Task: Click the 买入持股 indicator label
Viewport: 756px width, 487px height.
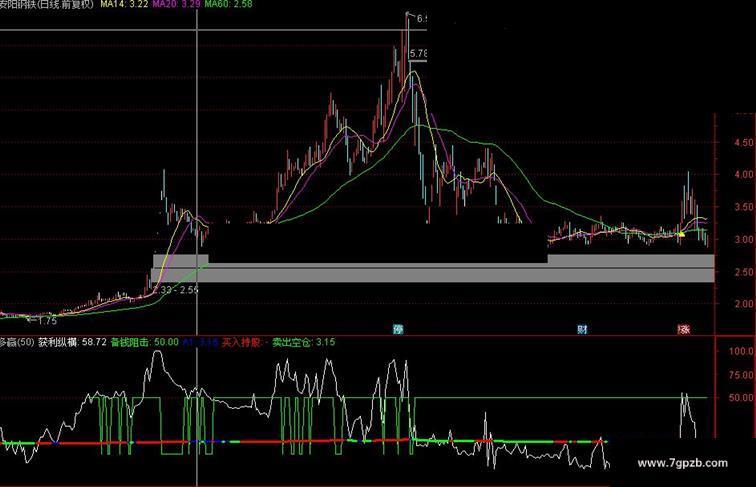Action: pos(242,342)
